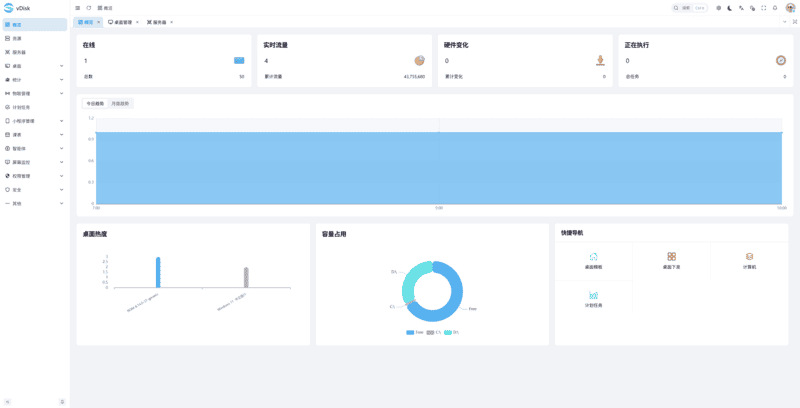Viewport: 800px width, 408px height.
Task: Toggle dark mode with the moon icon
Action: coord(729,8)
